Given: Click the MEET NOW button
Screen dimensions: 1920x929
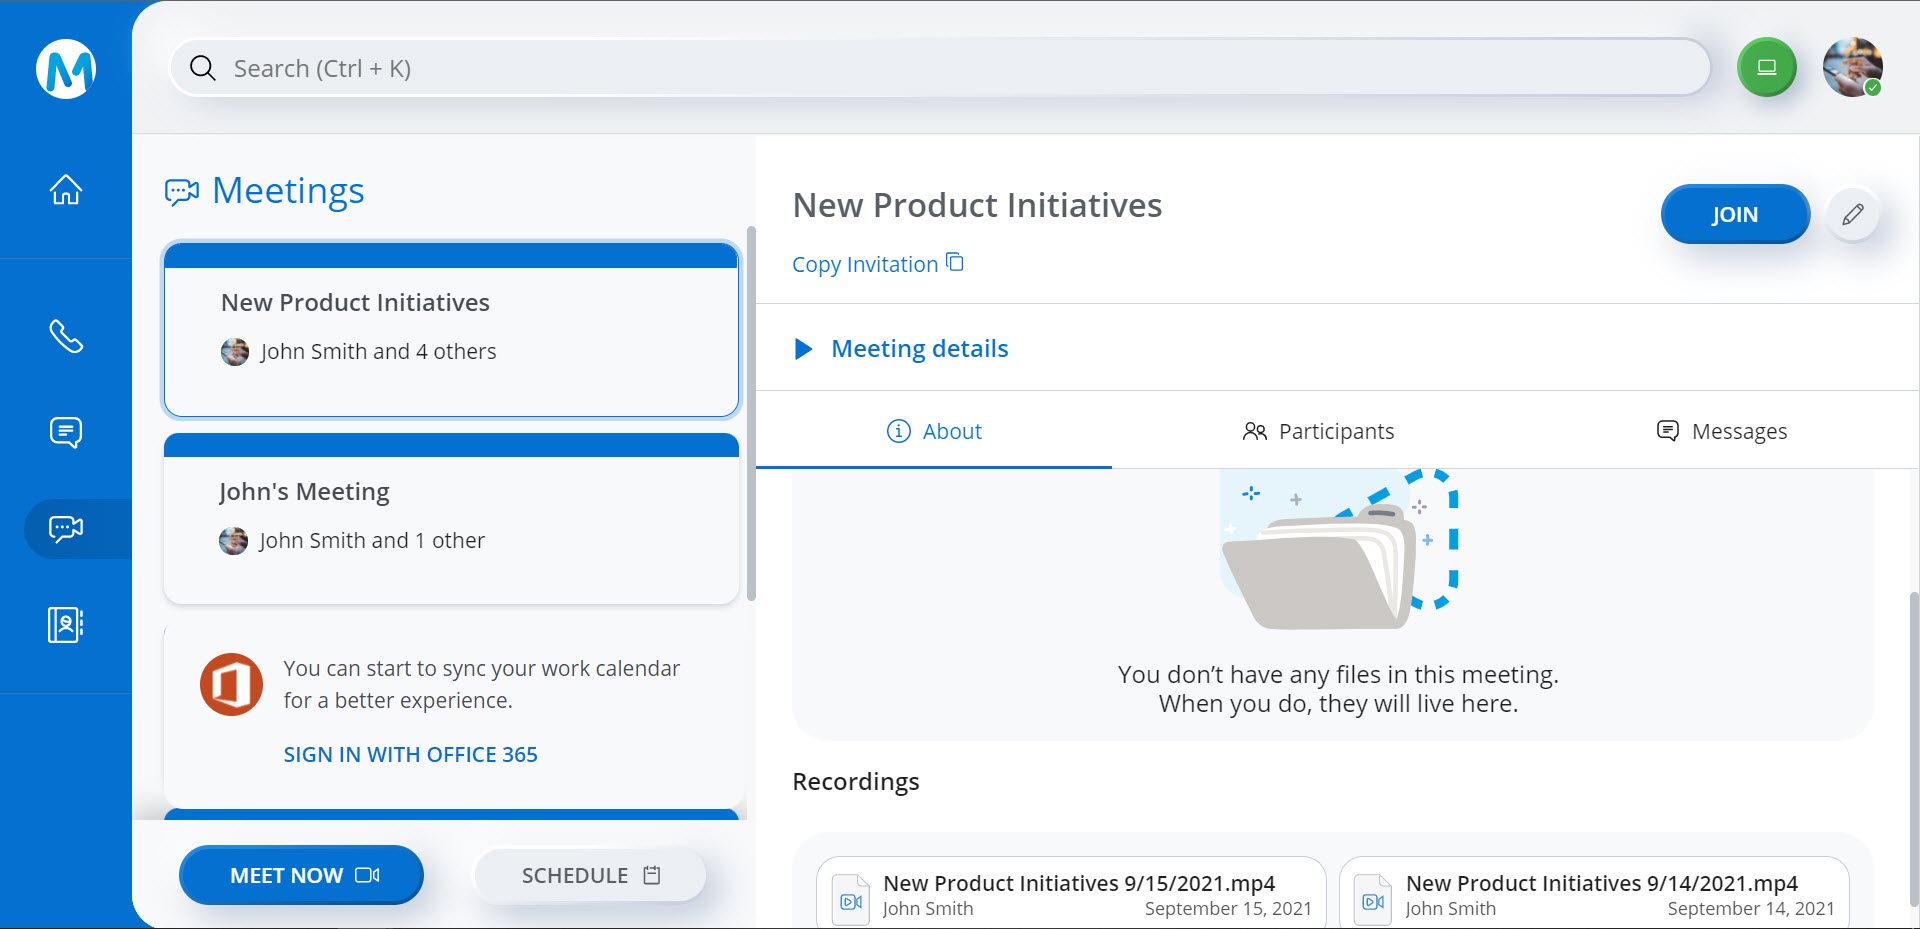Looking at the screenshot, I should point(301,875).
